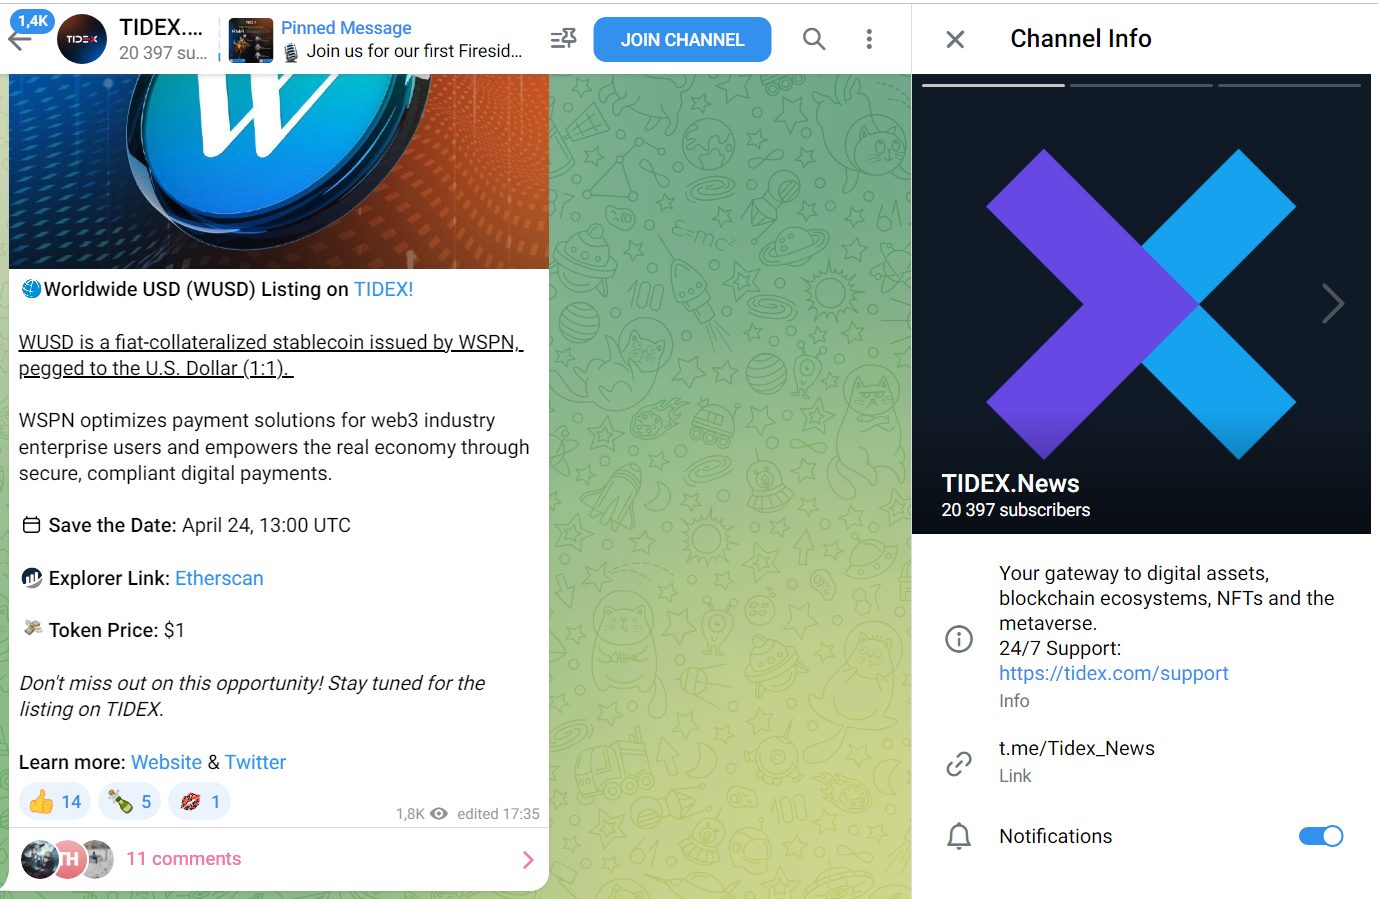Click the TIDEX channel title in header
Screen dimensions: 1378x899
click(x=161, y=27)
